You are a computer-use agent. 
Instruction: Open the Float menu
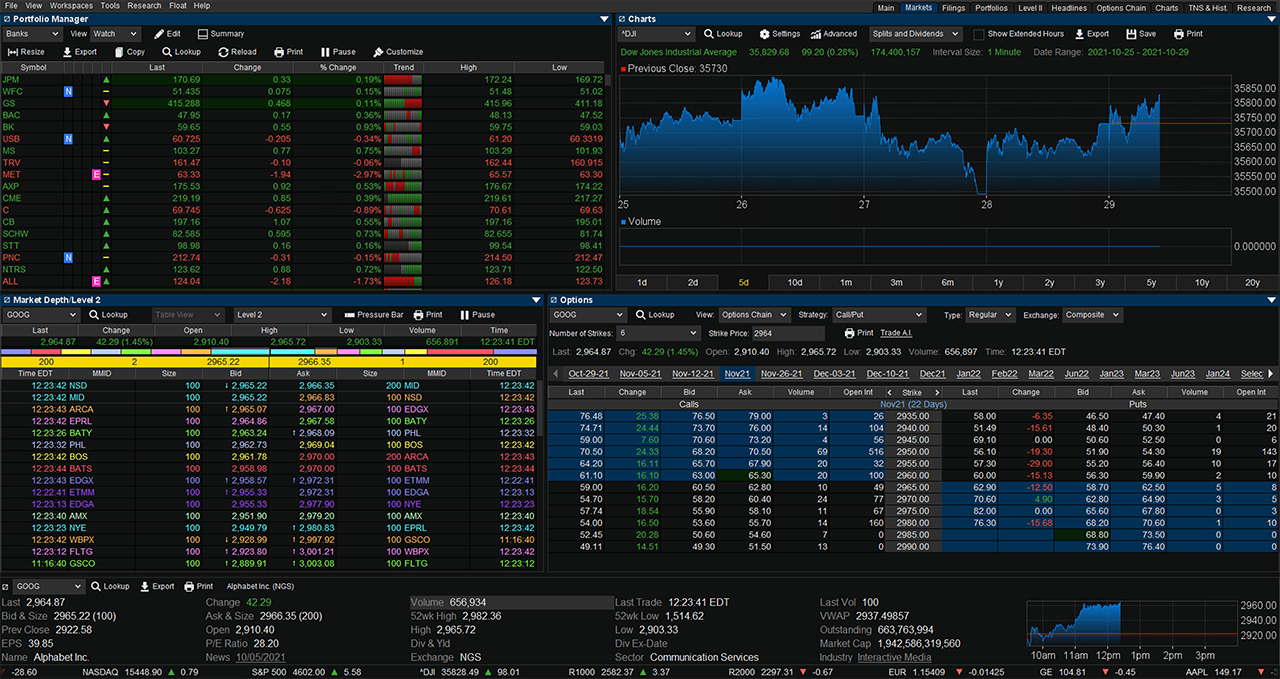pos(177,6)
